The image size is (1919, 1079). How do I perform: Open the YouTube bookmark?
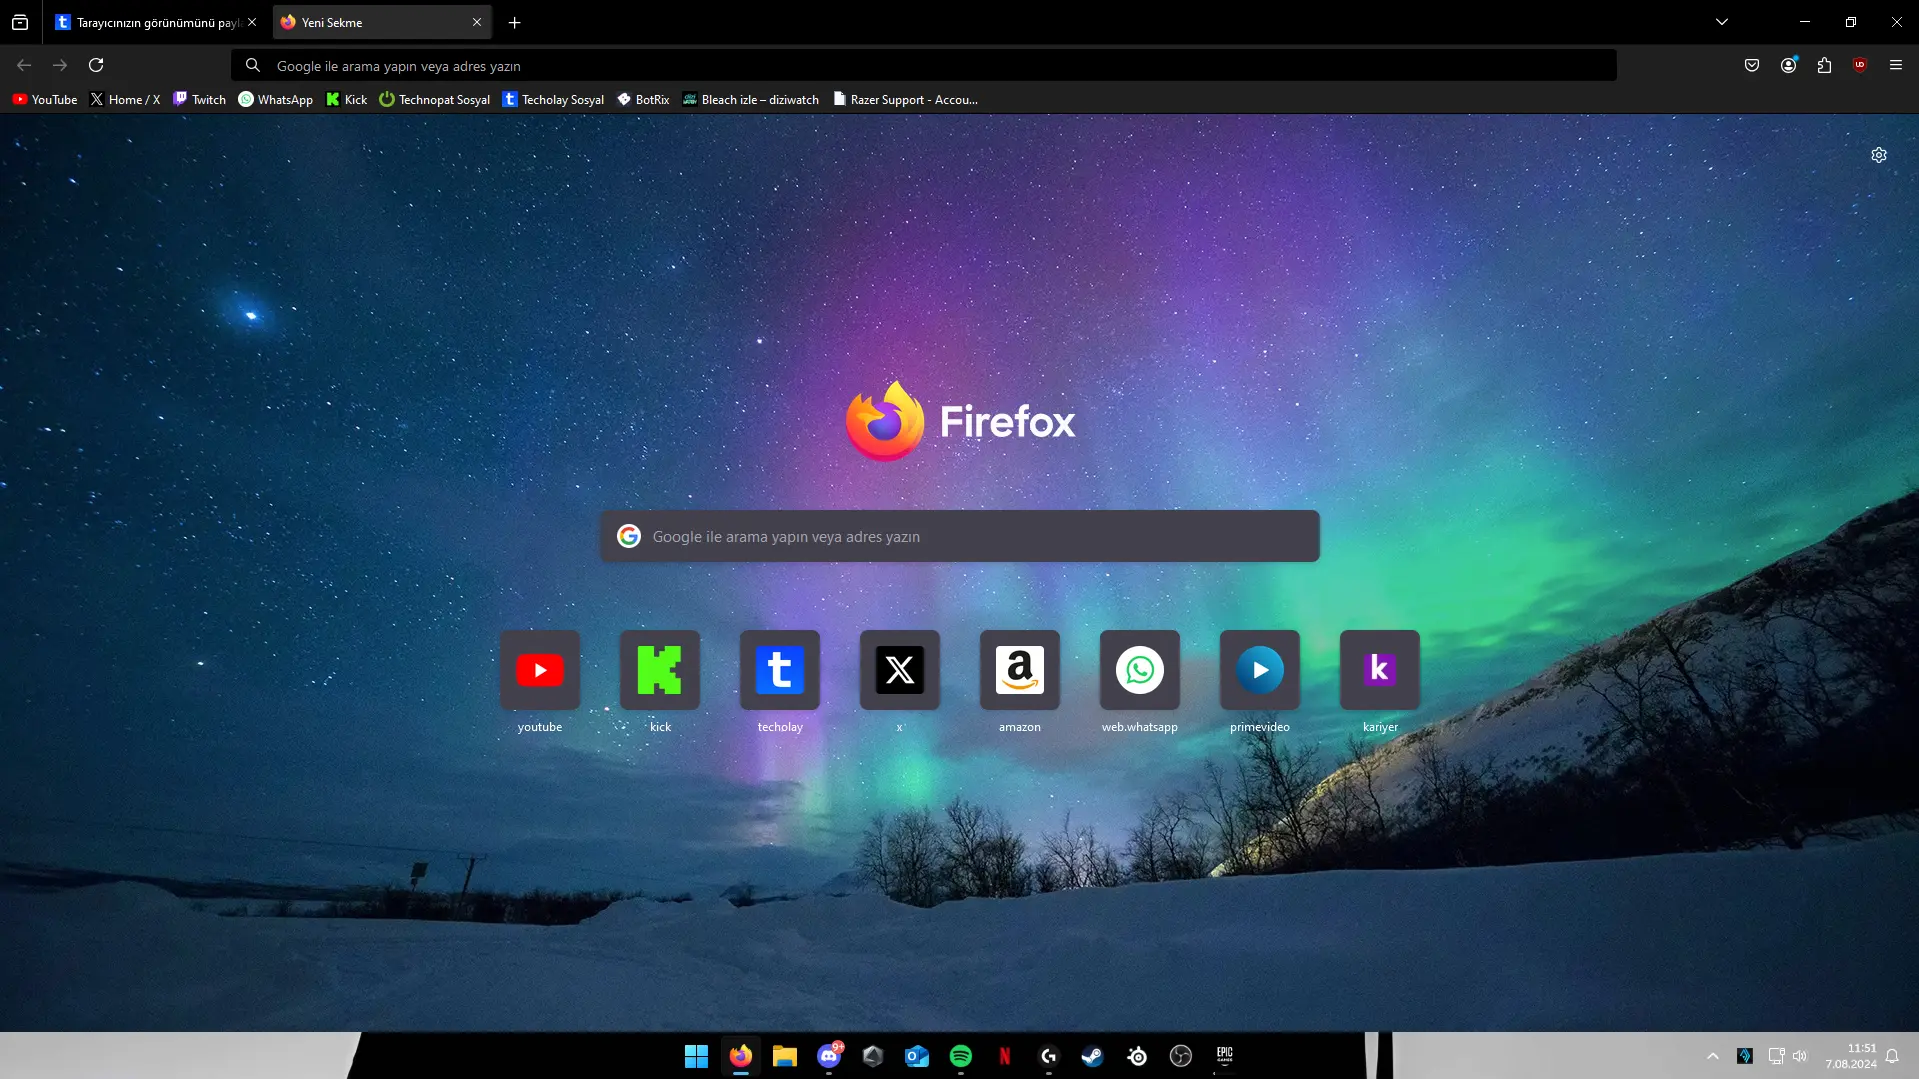coord(45,99)
